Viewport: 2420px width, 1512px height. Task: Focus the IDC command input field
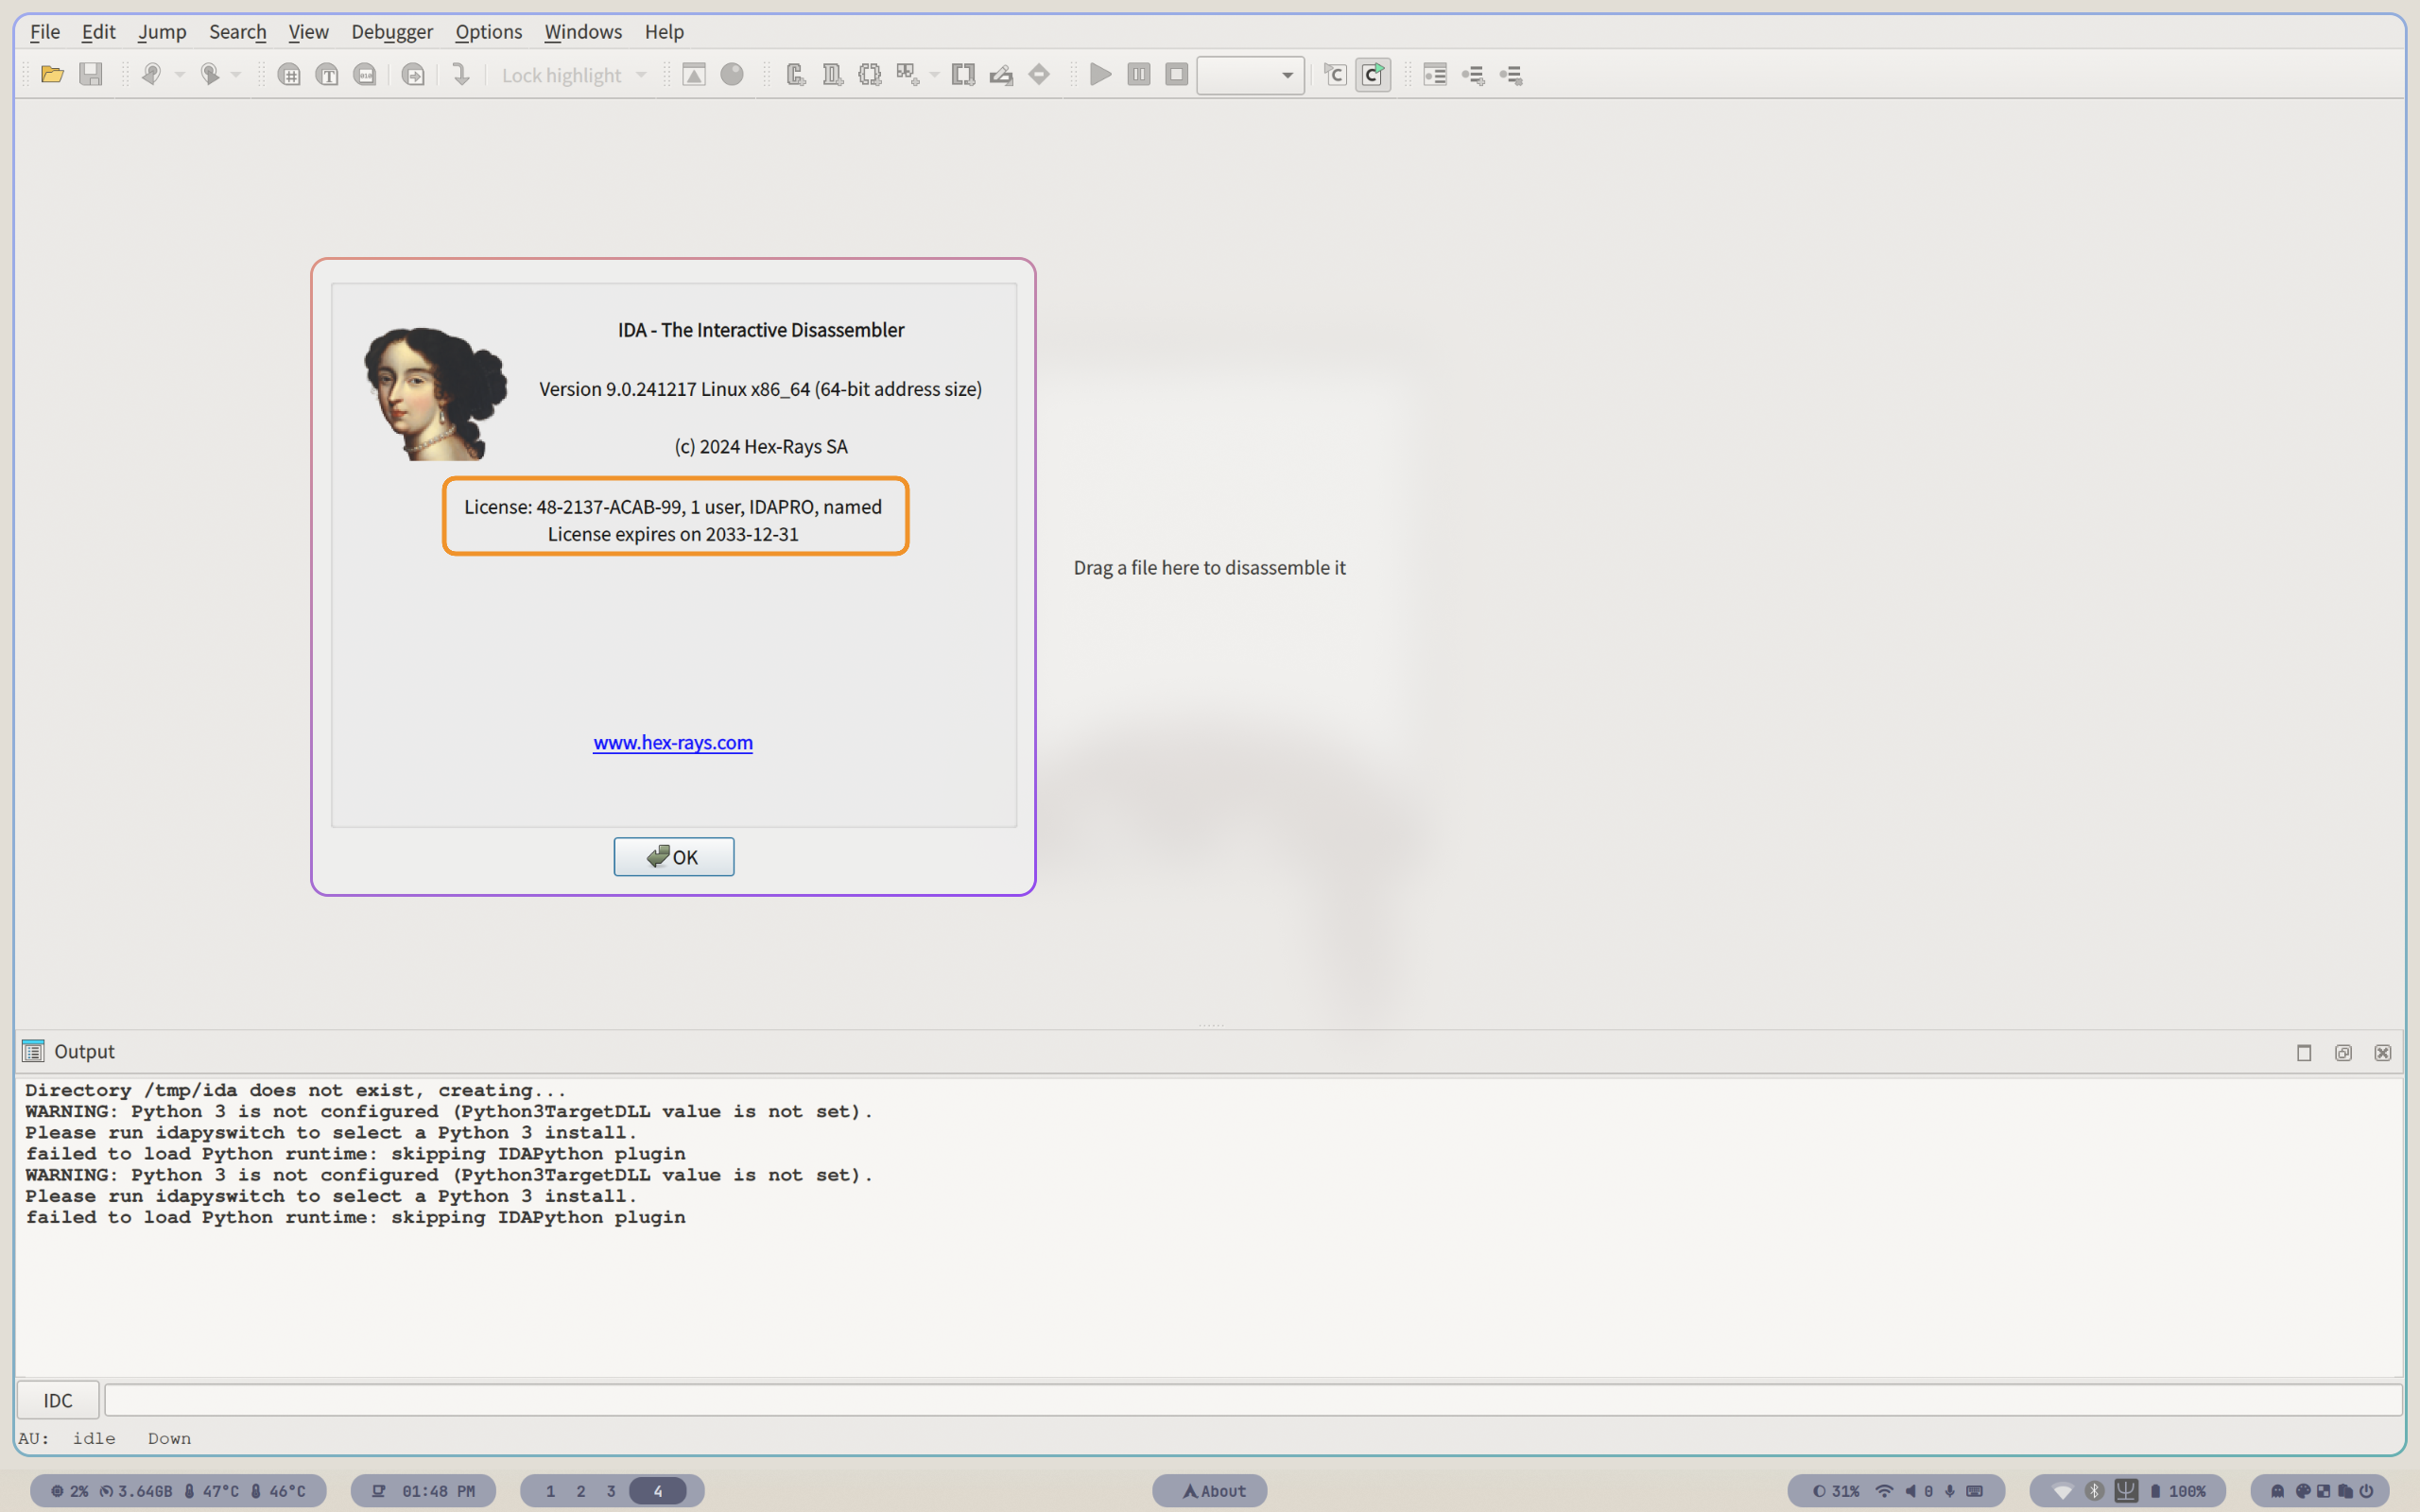[1252, 1400]
